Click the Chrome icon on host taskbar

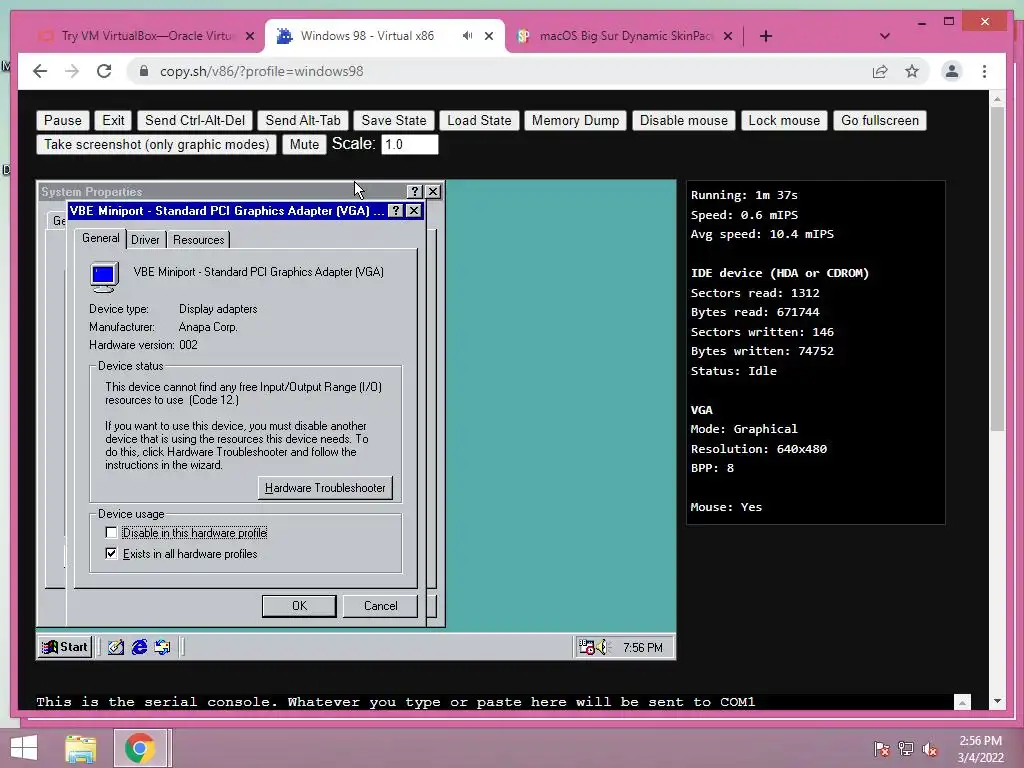tap(140, 748)
